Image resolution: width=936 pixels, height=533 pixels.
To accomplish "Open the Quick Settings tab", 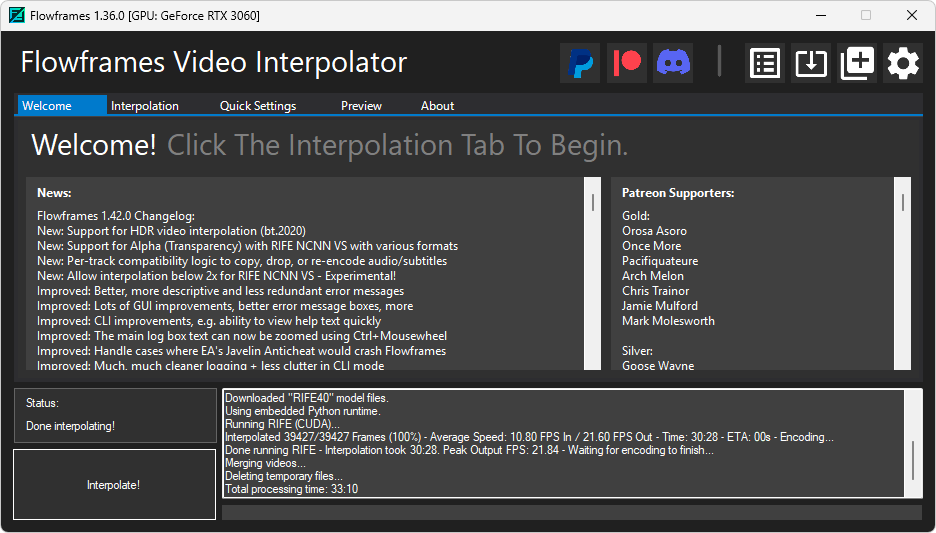I will coord(258,106).
